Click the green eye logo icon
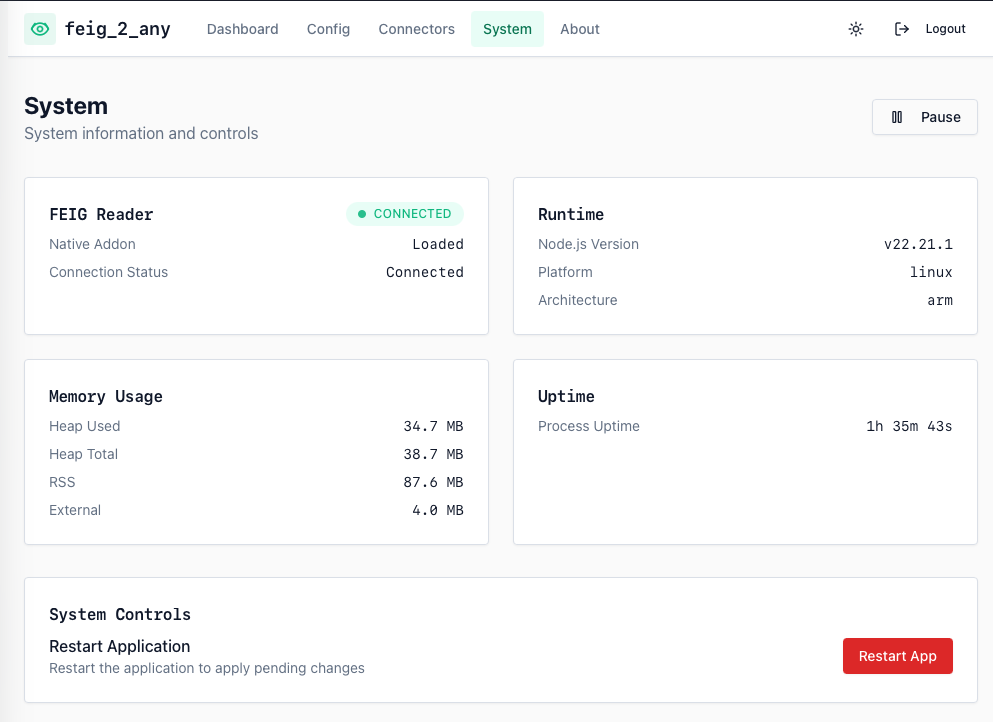Image resolution: width=993 pixels, height=722 pixels. (40, 29)
